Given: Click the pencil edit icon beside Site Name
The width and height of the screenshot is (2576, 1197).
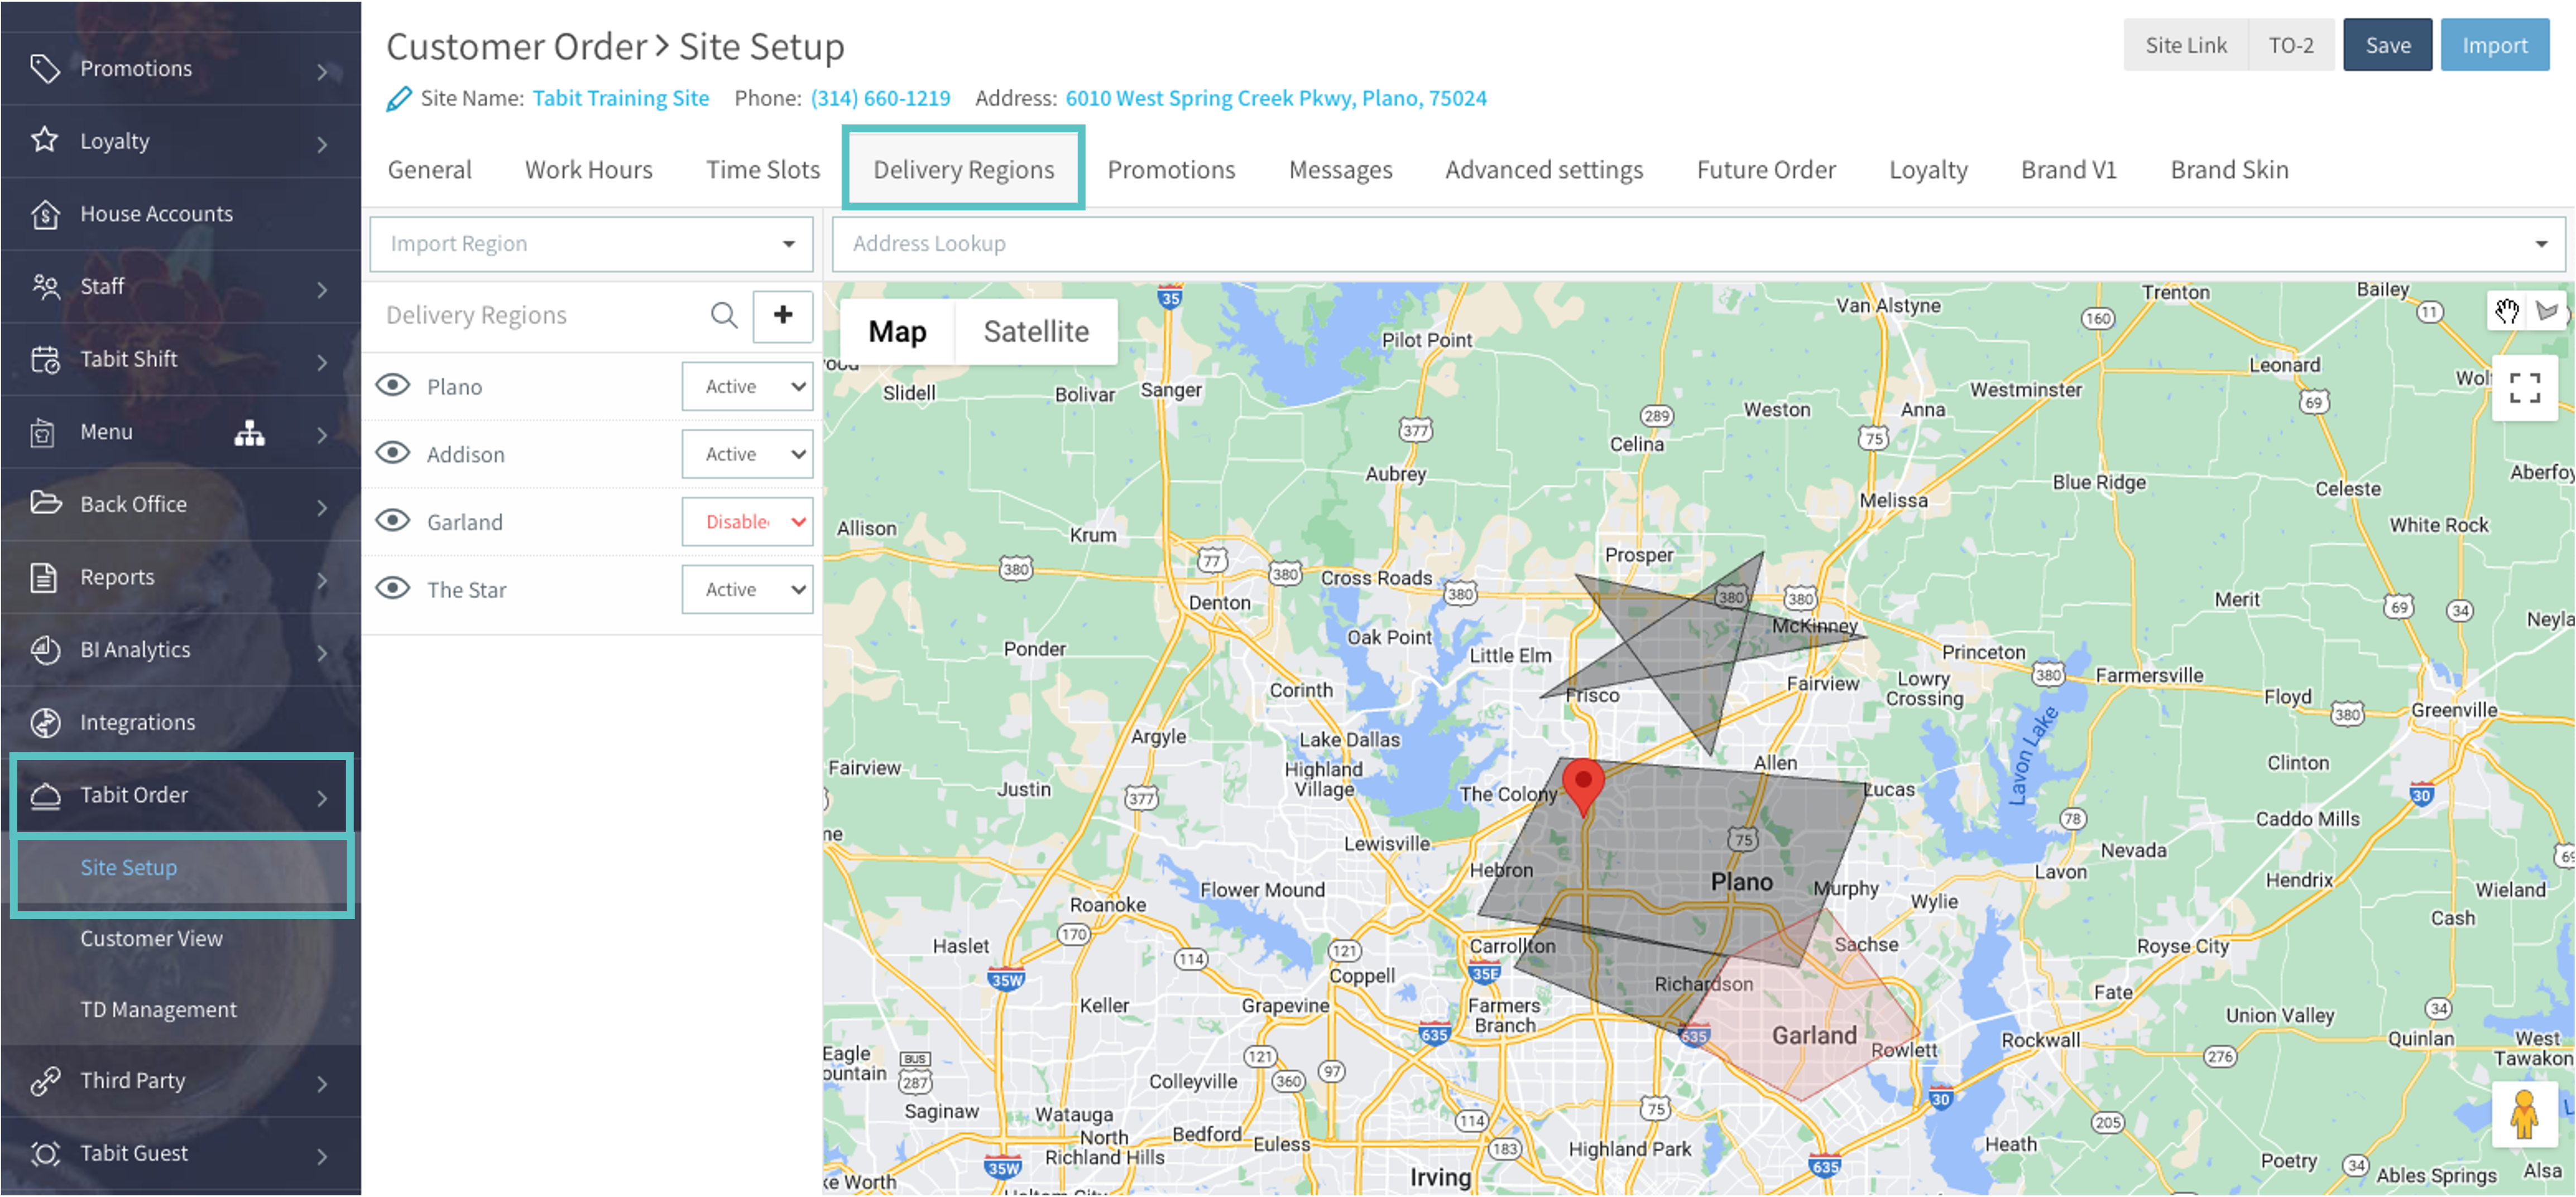Looking at the screenshot, I should tap(398, 98).
